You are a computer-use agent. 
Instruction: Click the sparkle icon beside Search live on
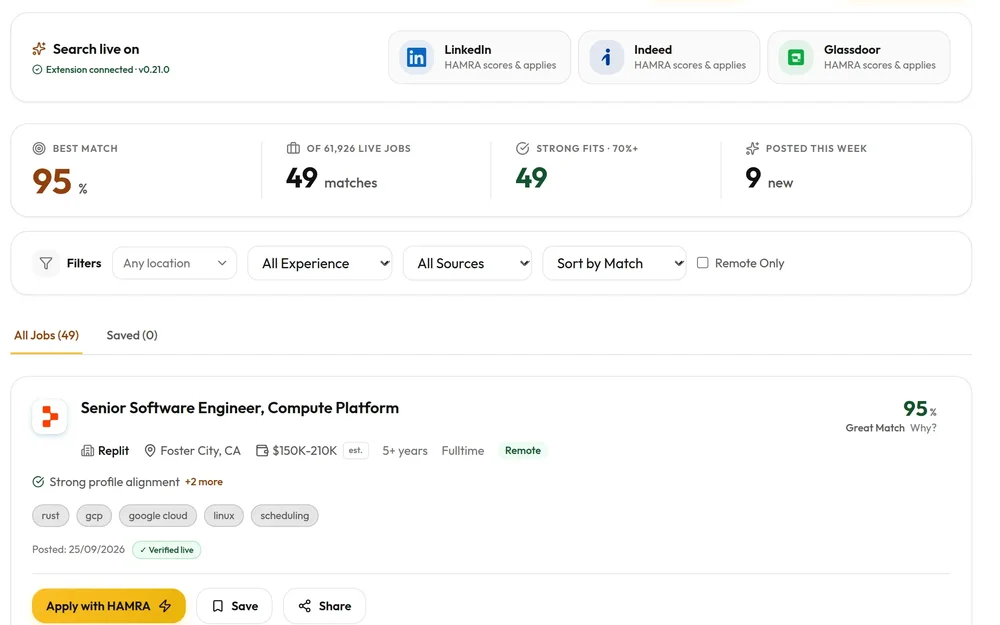[x=39, y=49]
